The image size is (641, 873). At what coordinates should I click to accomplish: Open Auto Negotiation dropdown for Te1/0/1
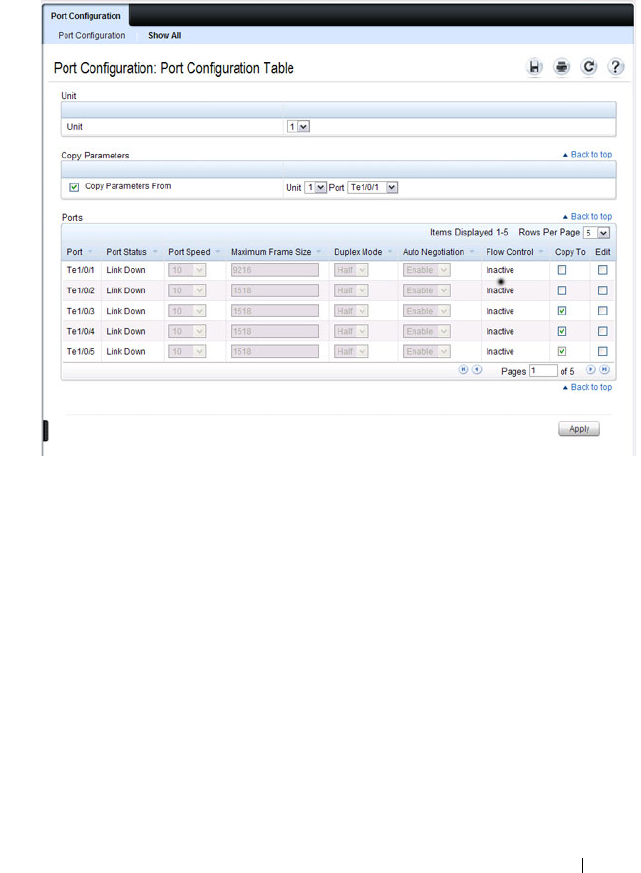point(427,270)
